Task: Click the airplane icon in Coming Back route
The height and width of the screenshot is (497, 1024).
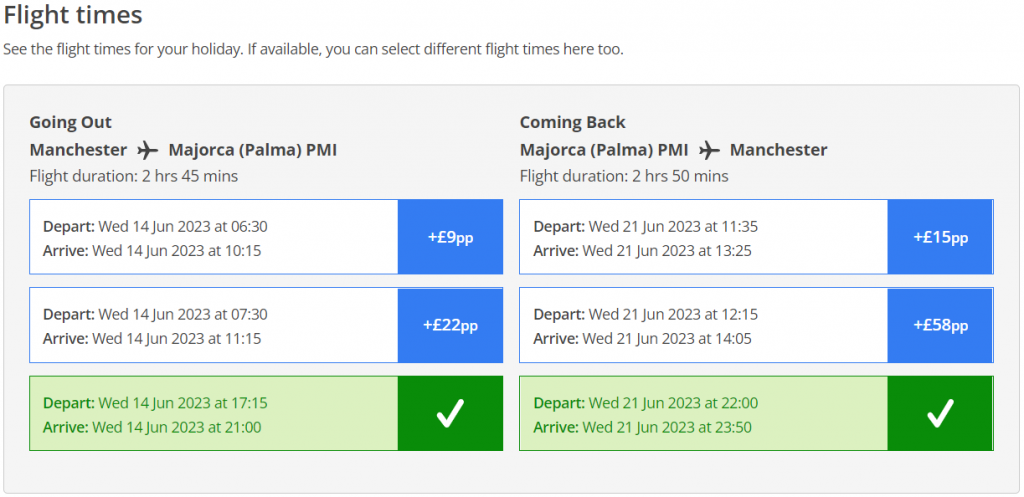Action: tap(709, 150)
